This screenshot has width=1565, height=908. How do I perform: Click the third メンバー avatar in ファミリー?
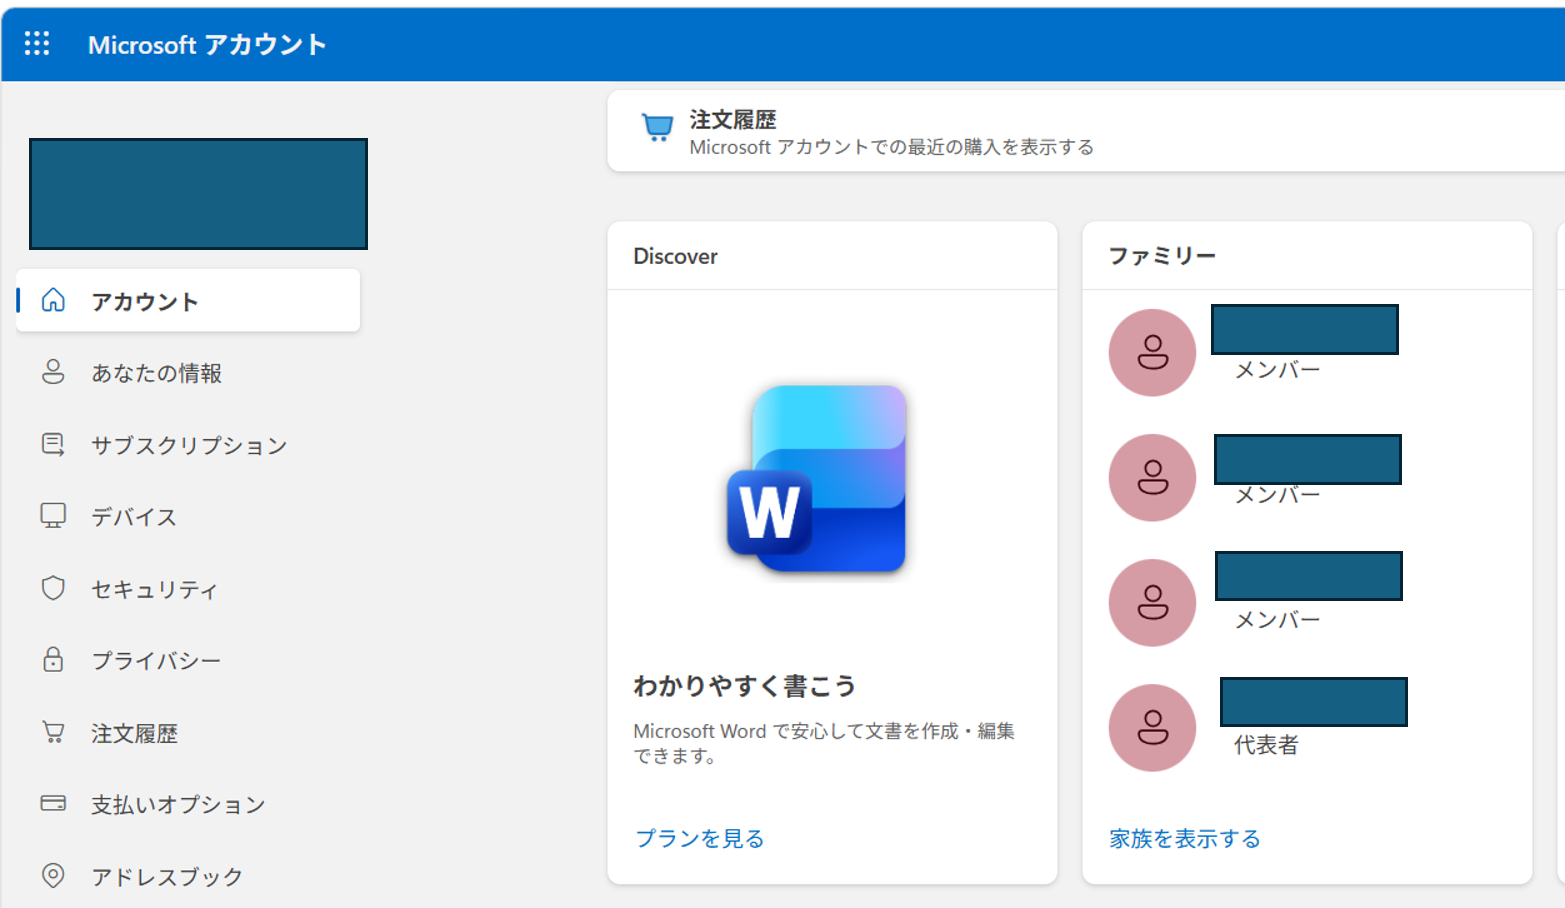point(1152,602)
